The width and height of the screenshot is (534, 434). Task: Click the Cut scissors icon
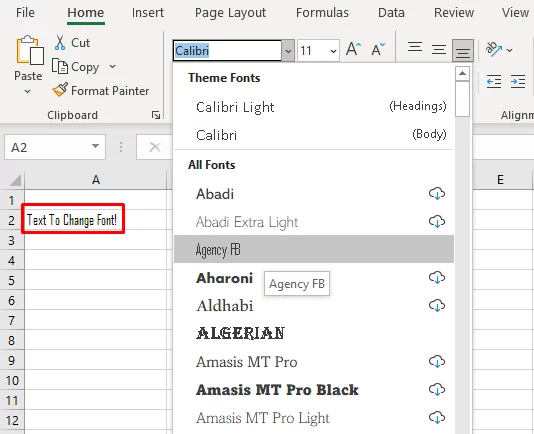point(60,43)
